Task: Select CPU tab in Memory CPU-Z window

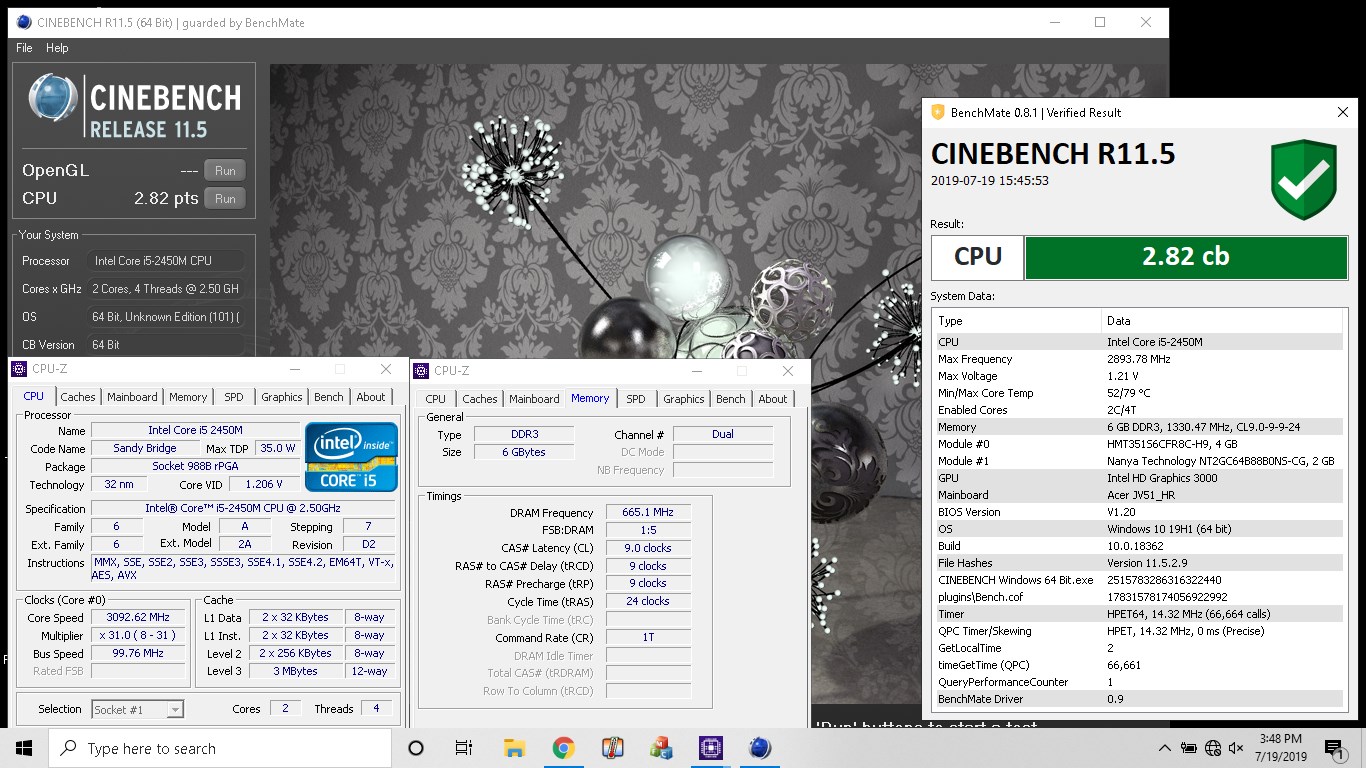Action: (436, 399)
